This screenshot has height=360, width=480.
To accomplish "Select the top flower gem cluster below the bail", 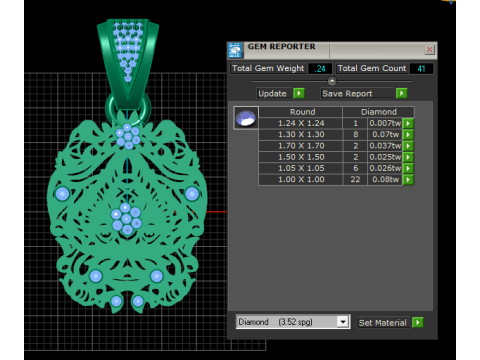I will coord(128,137).
